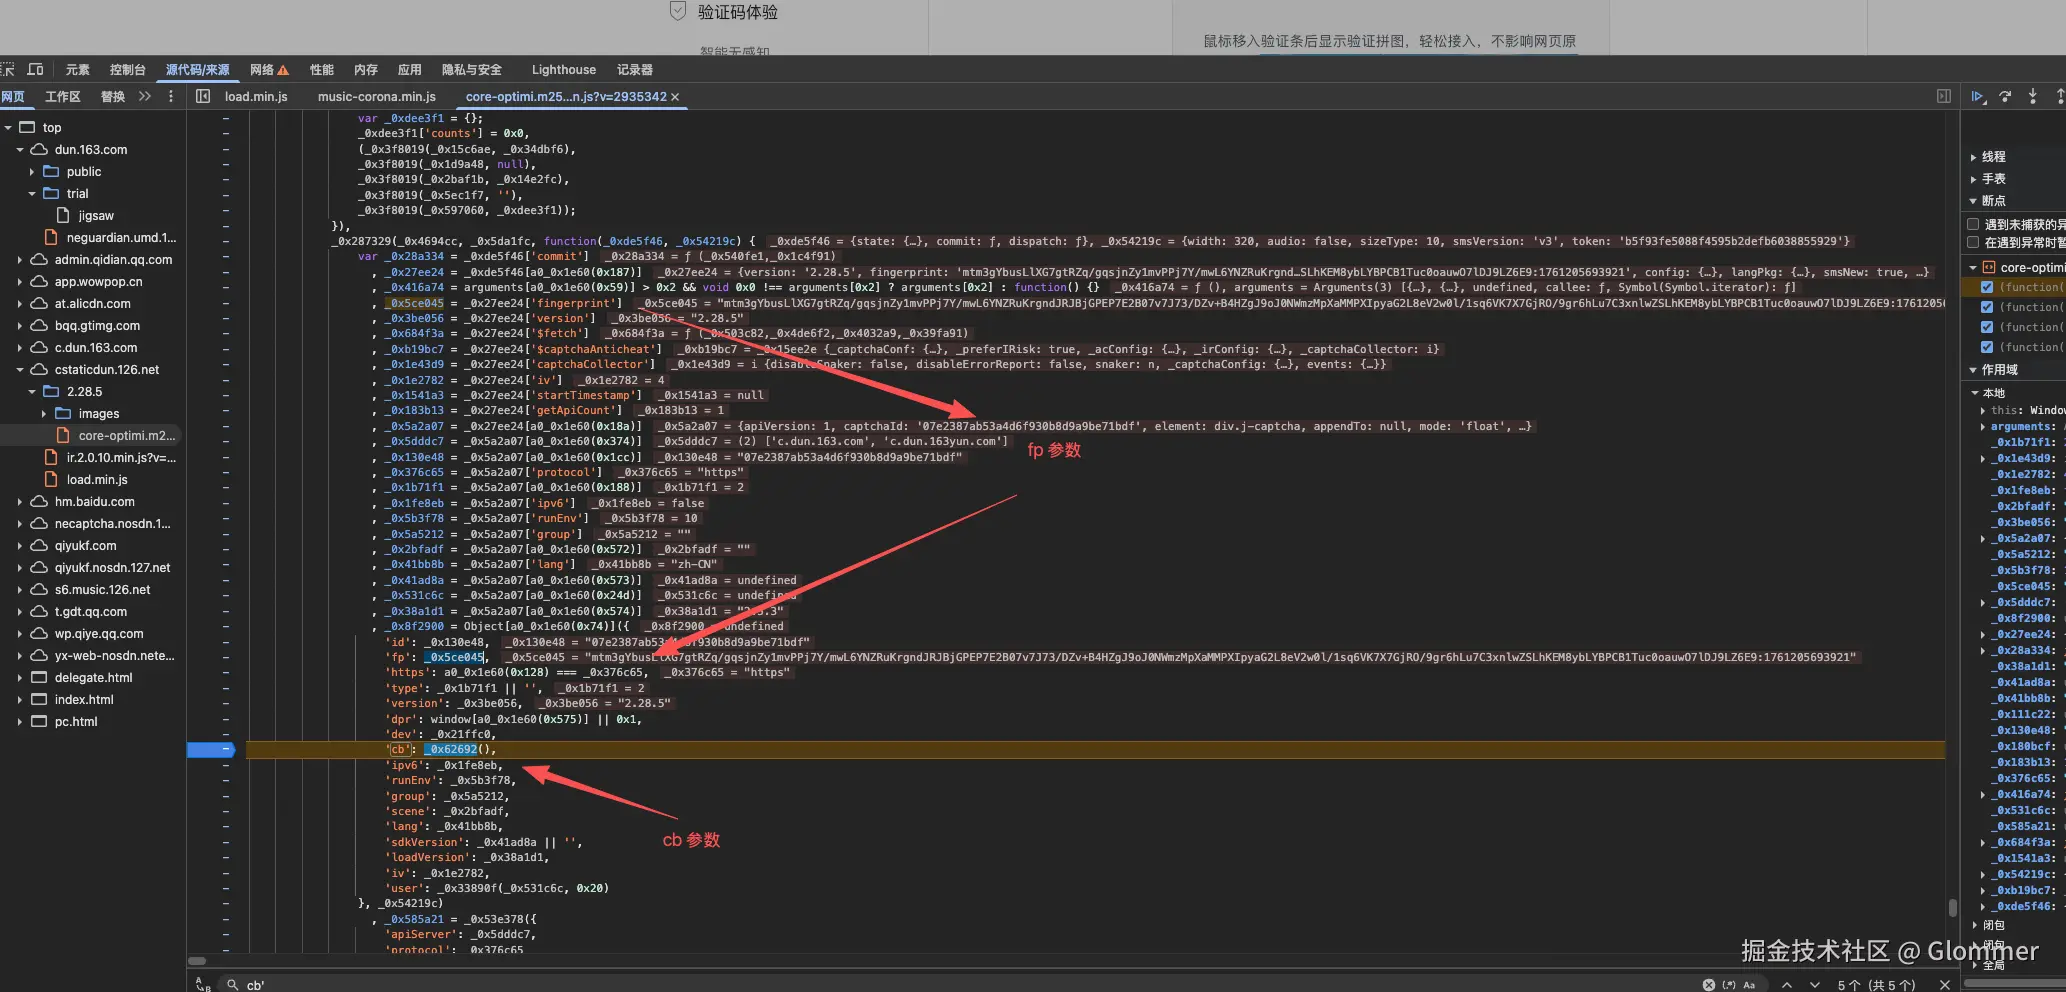2066x992 pixels.
Task: Hide the debugger sidebar panel
Action: tap(1944, 96)
